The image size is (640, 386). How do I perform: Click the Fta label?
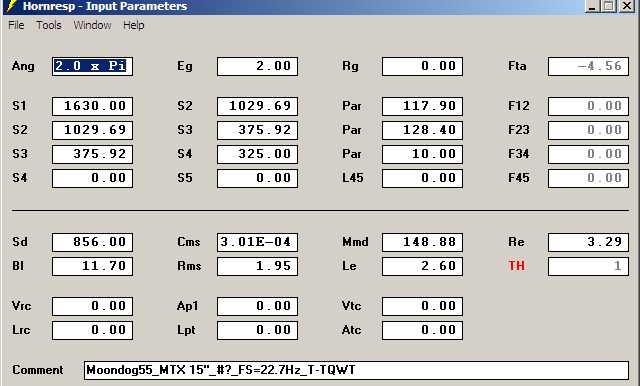point(517,66)
